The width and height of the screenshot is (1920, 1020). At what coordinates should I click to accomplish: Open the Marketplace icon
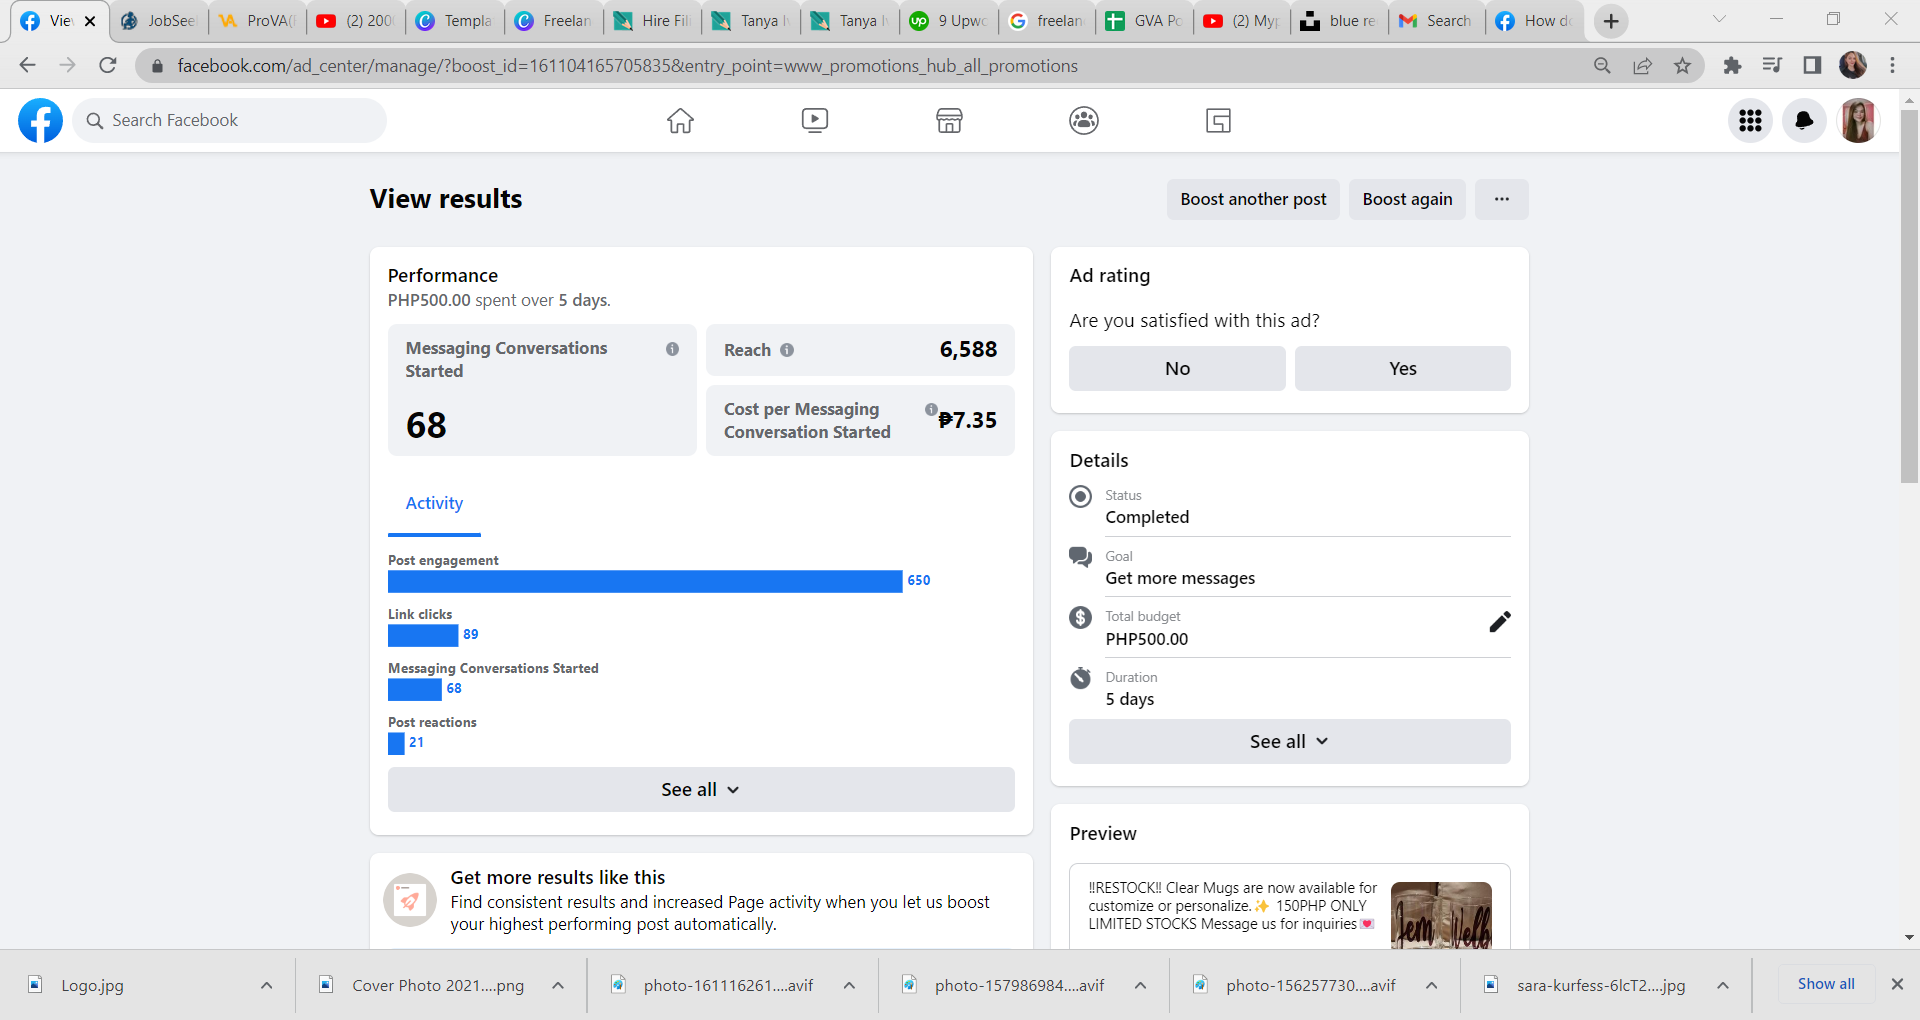(x=949, y=121)
